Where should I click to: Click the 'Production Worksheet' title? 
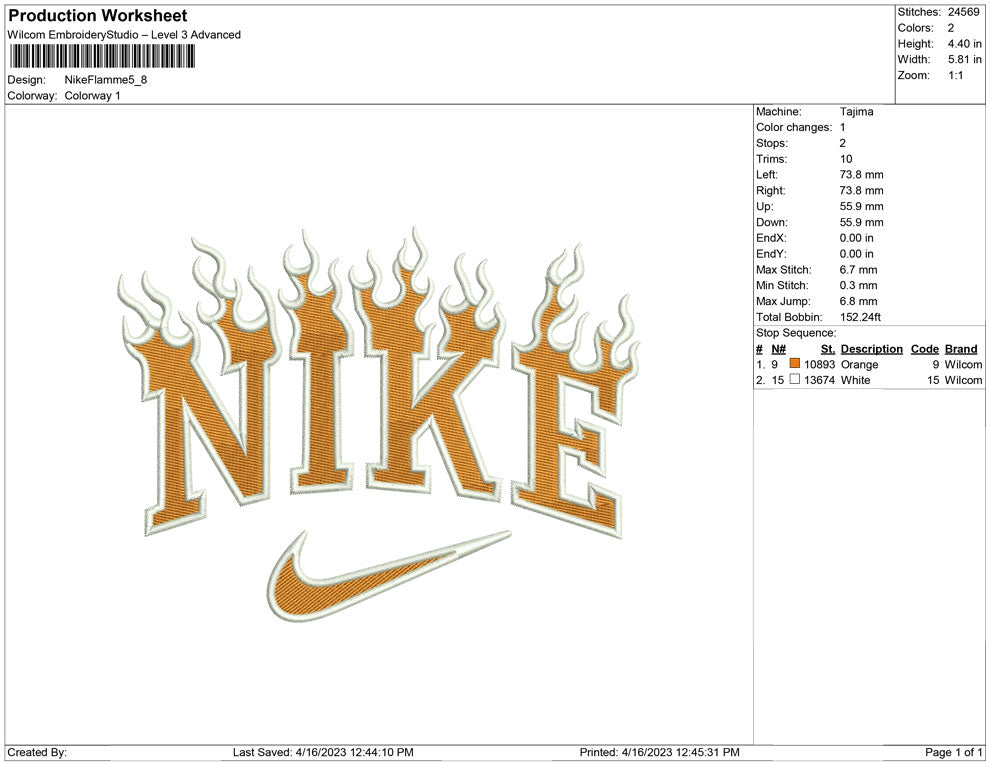(x=98, y=16)
